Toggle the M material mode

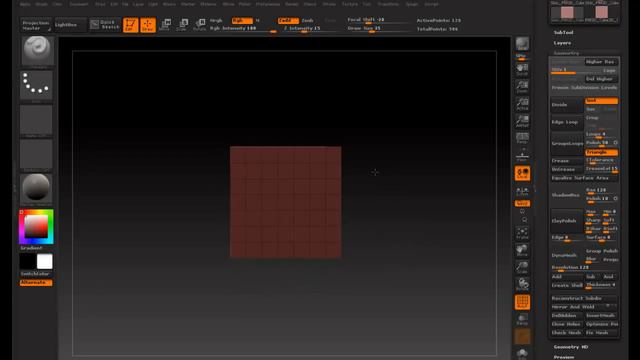[258, 20]
